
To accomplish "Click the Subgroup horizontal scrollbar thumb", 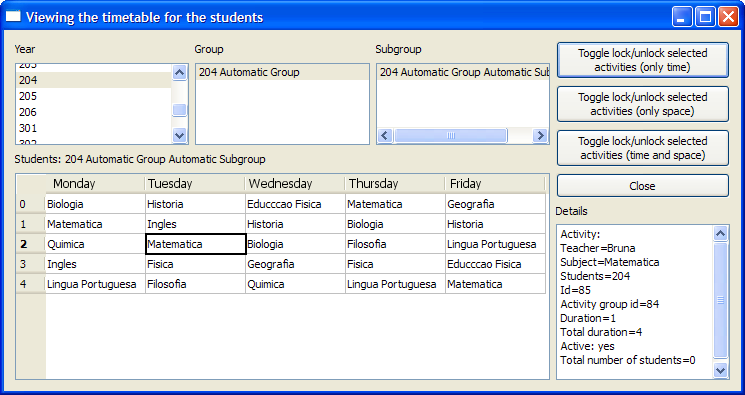I will point(450,135).
